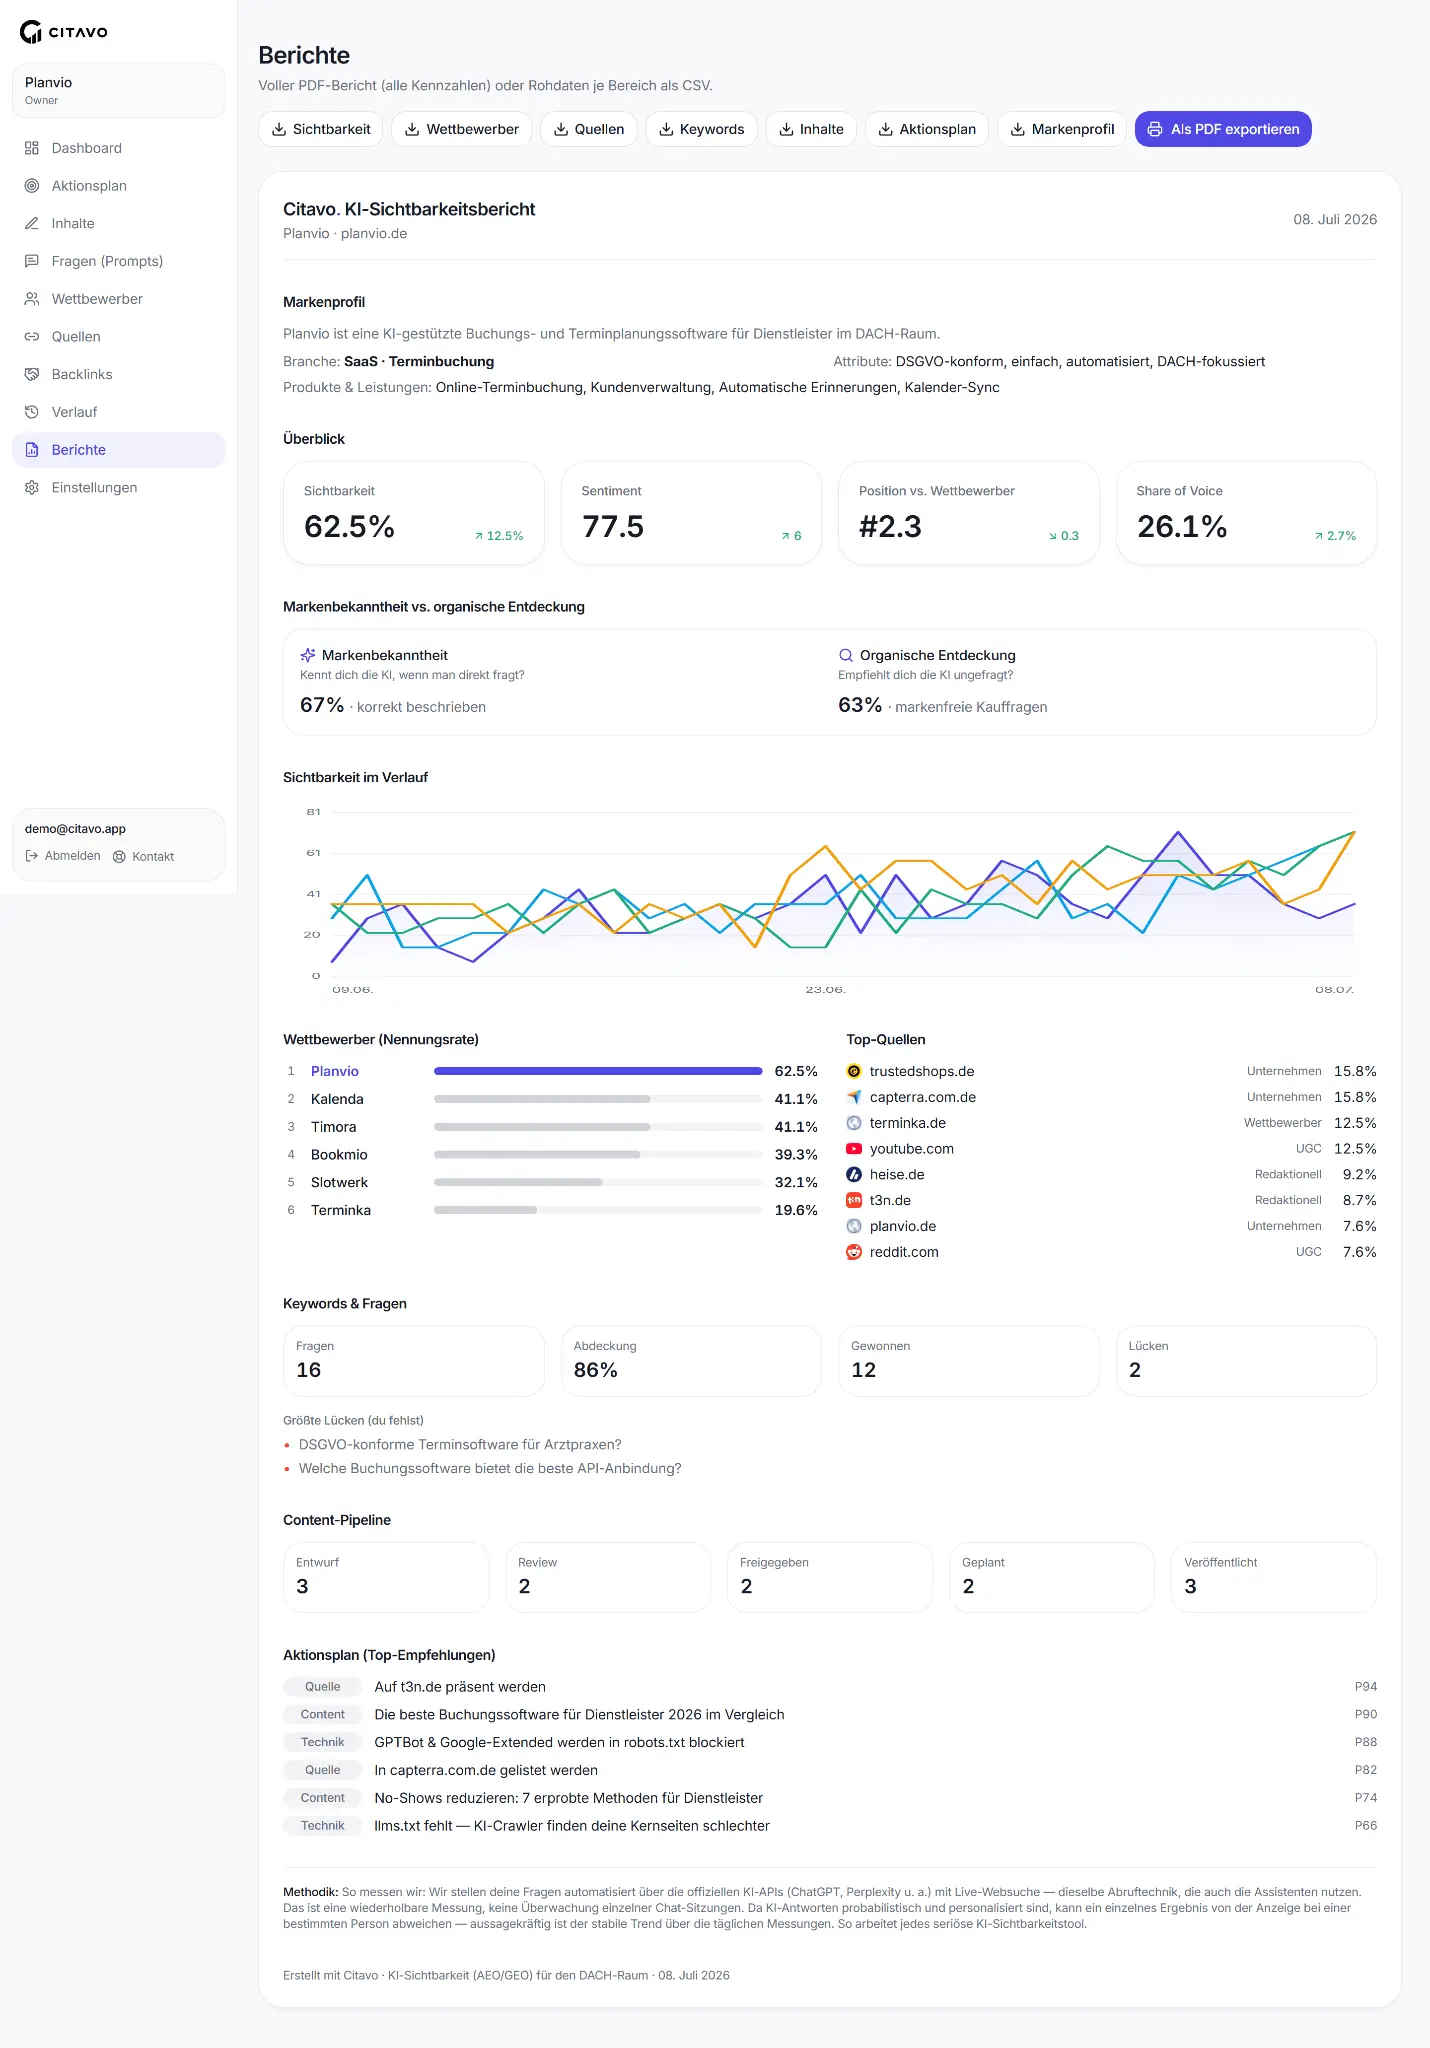Screen dimensions: 1430x2048
Task: Click the Quellen link icon in sidebar
Action: tap(32, 337)
